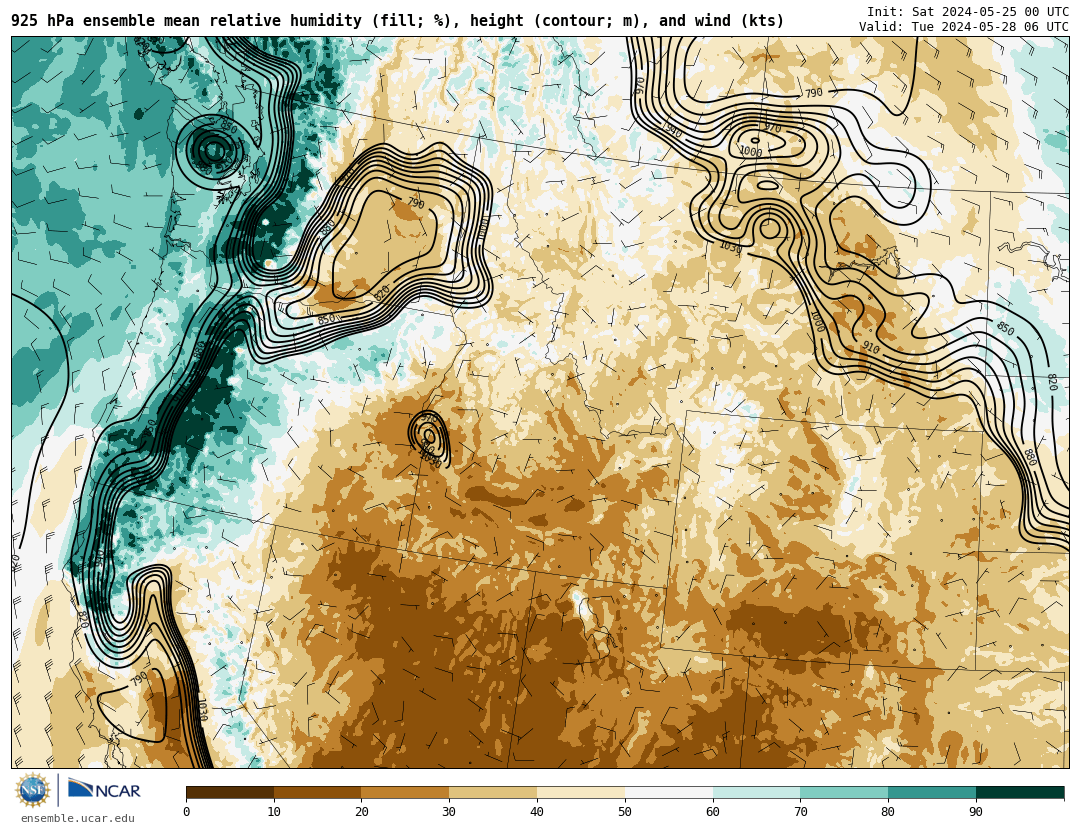Click the 910 contour label over the Dakotas

pos(871,348)
